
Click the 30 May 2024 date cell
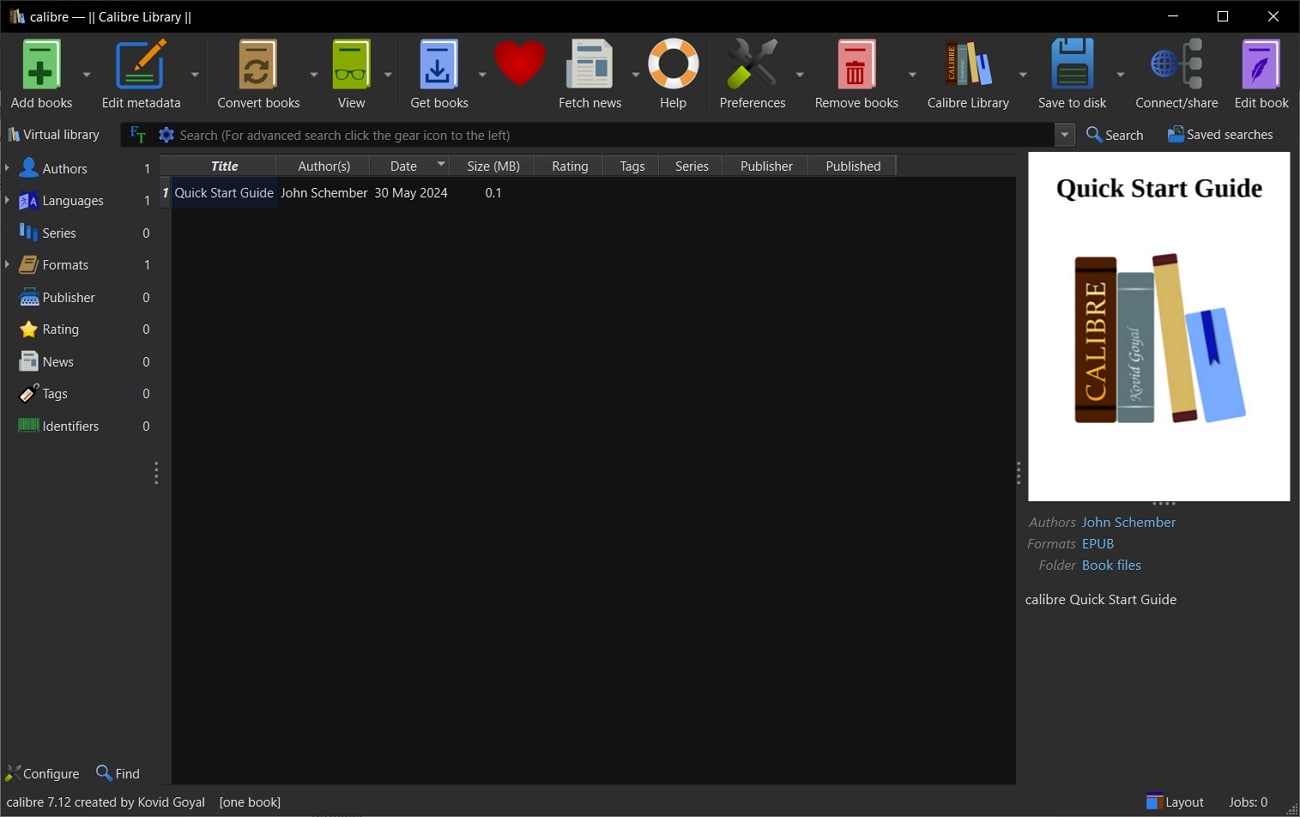click(411, 193)
